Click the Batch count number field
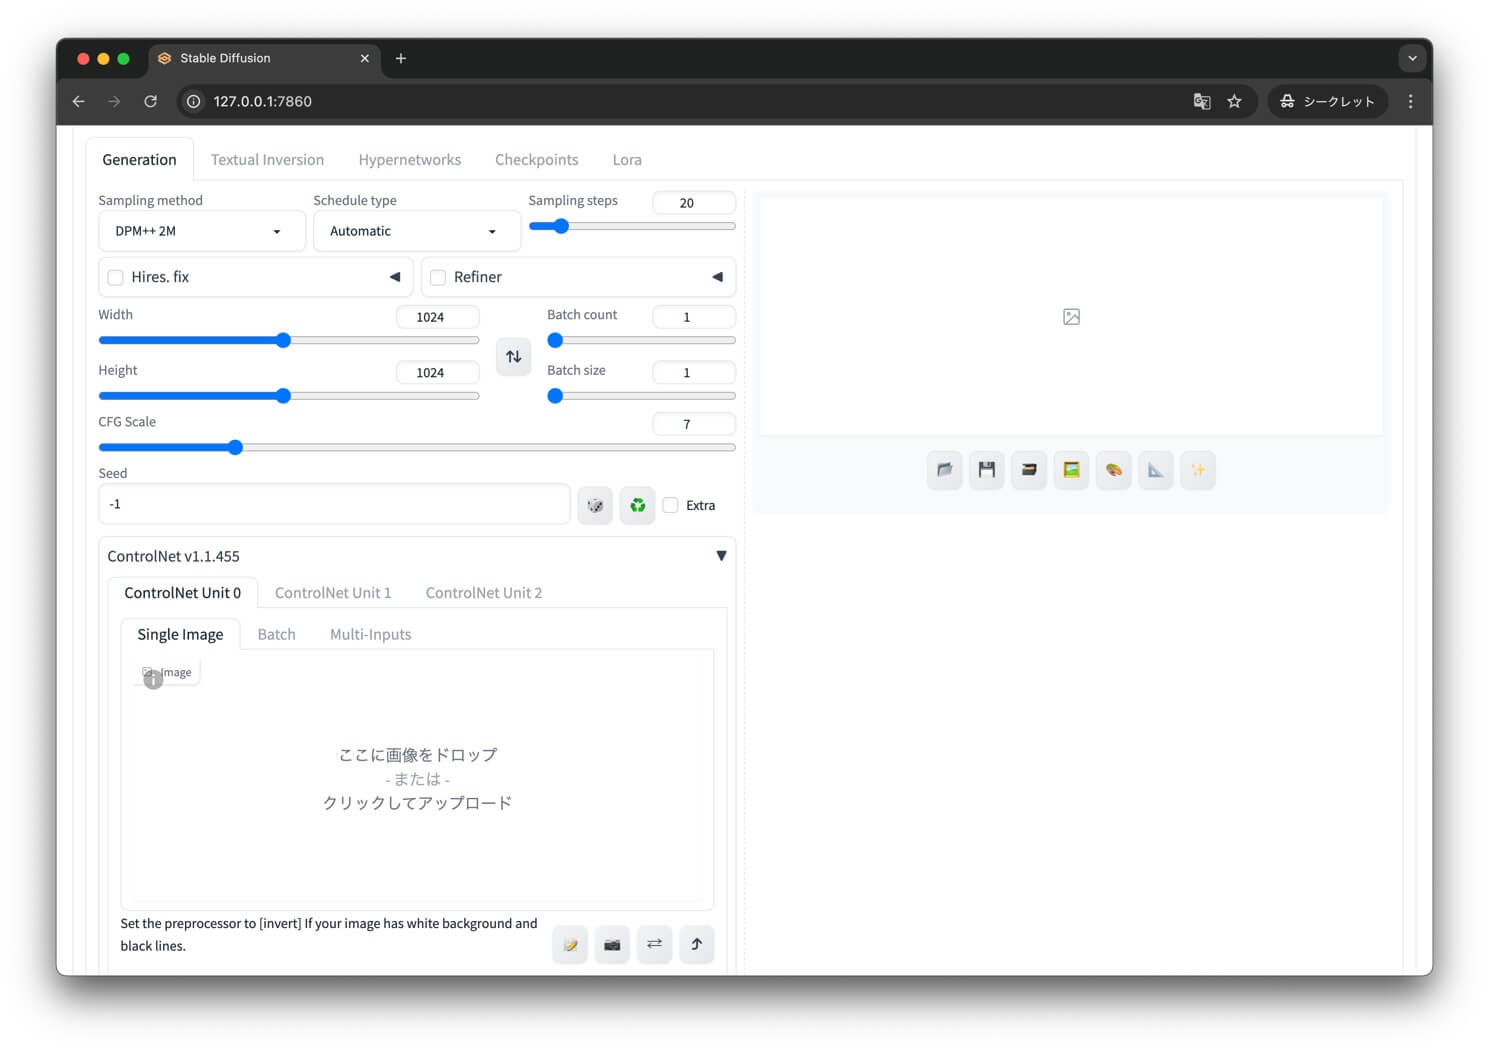Viewport: 1489px width, 1050px height. 694,317
